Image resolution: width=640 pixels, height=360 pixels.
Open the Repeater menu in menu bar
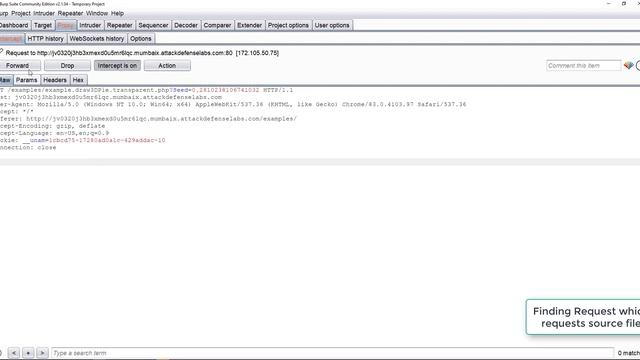(70, 13)
